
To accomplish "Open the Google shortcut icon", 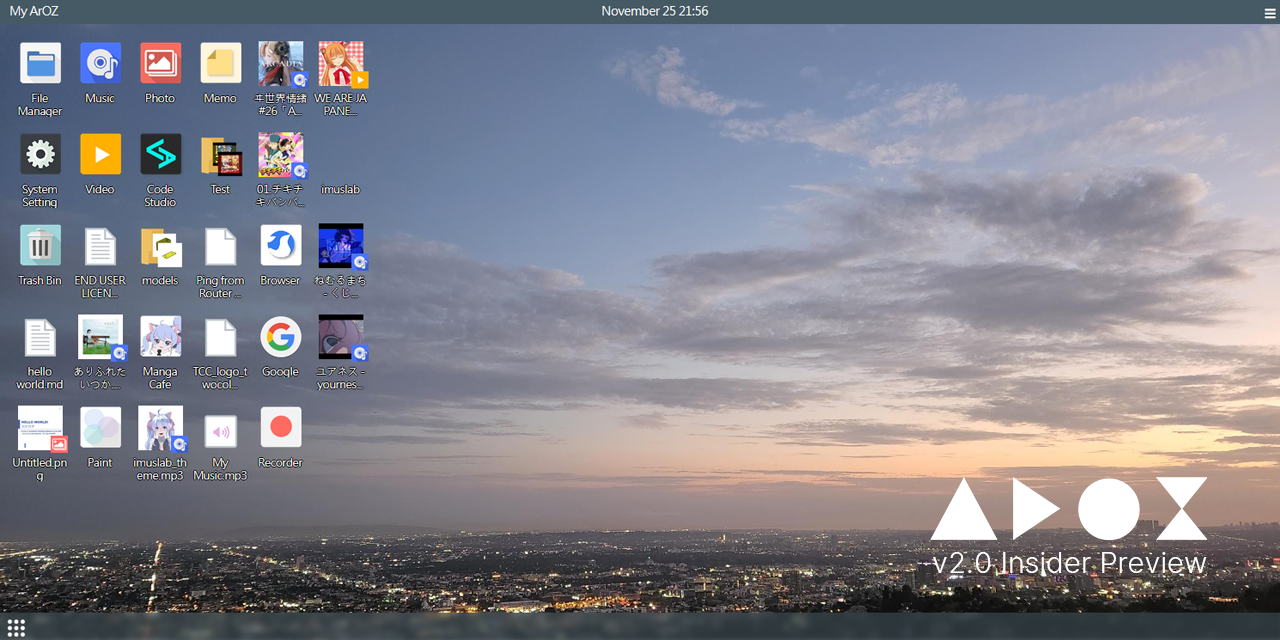I will [280, 337].
